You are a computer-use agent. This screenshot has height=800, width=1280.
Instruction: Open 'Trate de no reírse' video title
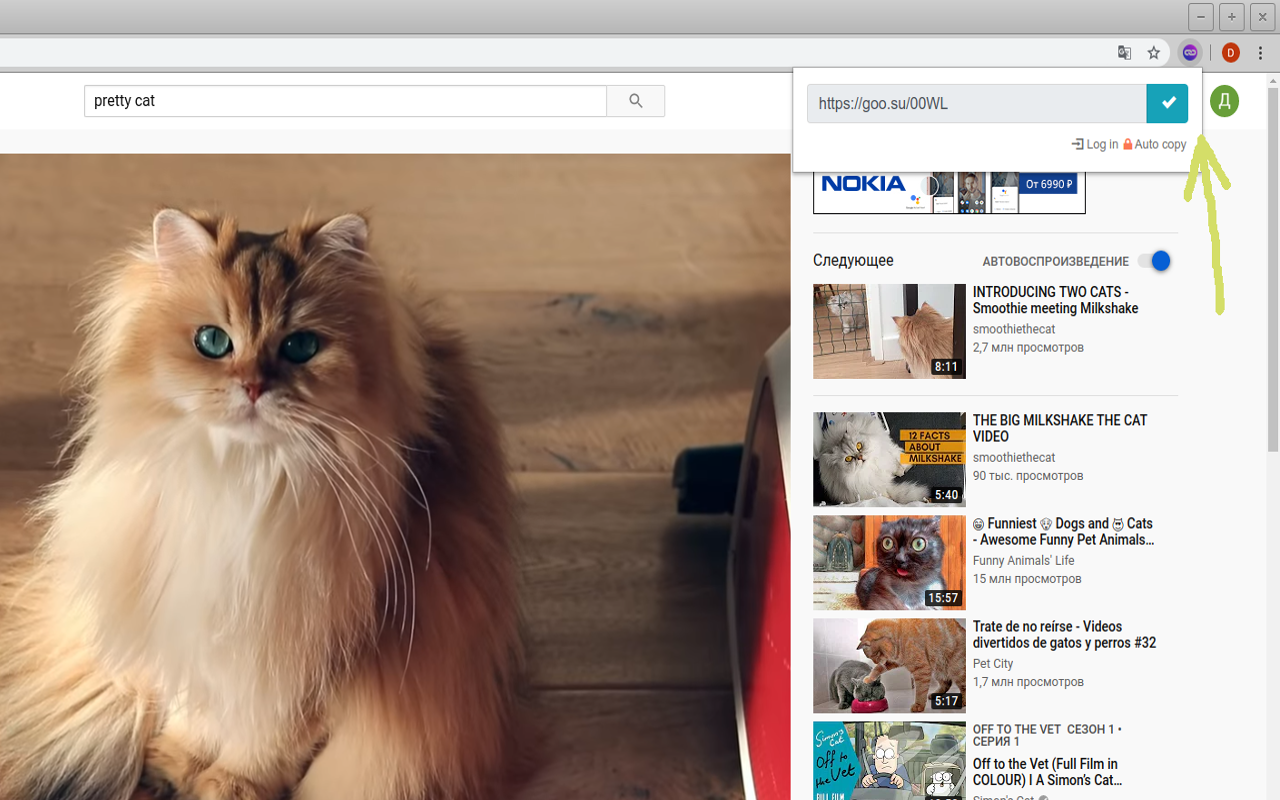[x=1064, y=634]
